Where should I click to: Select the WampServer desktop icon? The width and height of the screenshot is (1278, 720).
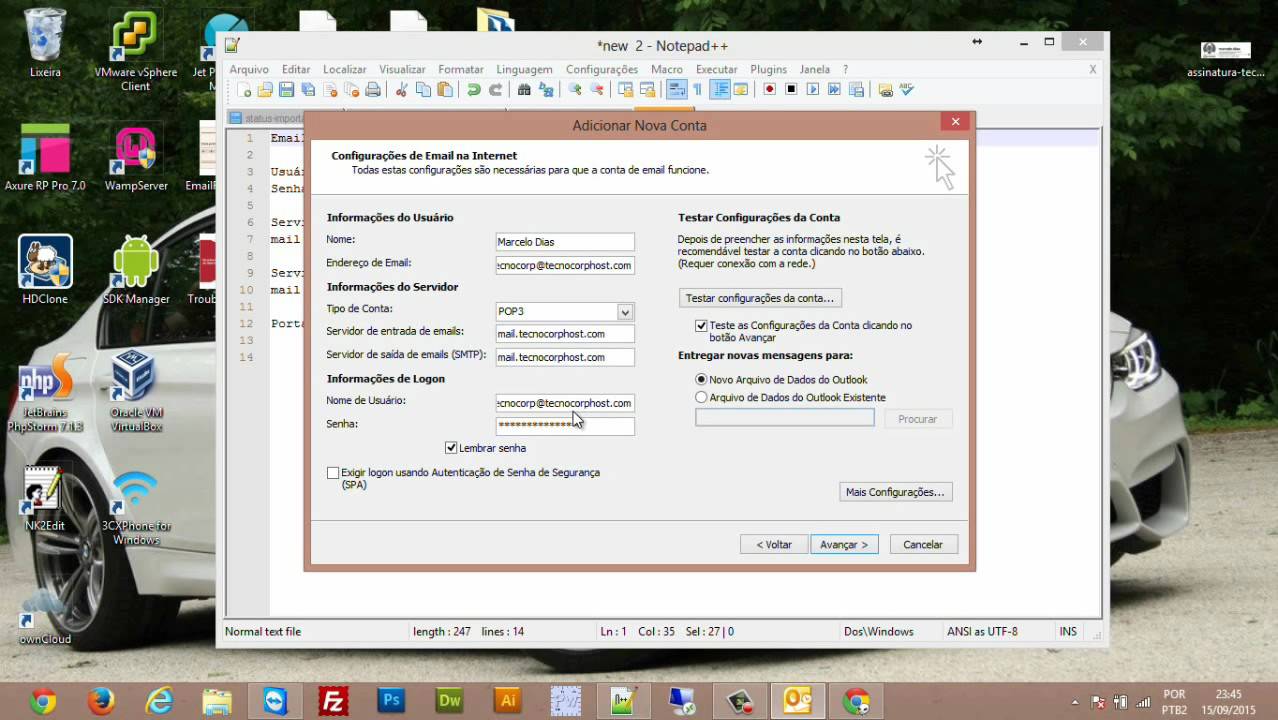[x=136, y=158]
